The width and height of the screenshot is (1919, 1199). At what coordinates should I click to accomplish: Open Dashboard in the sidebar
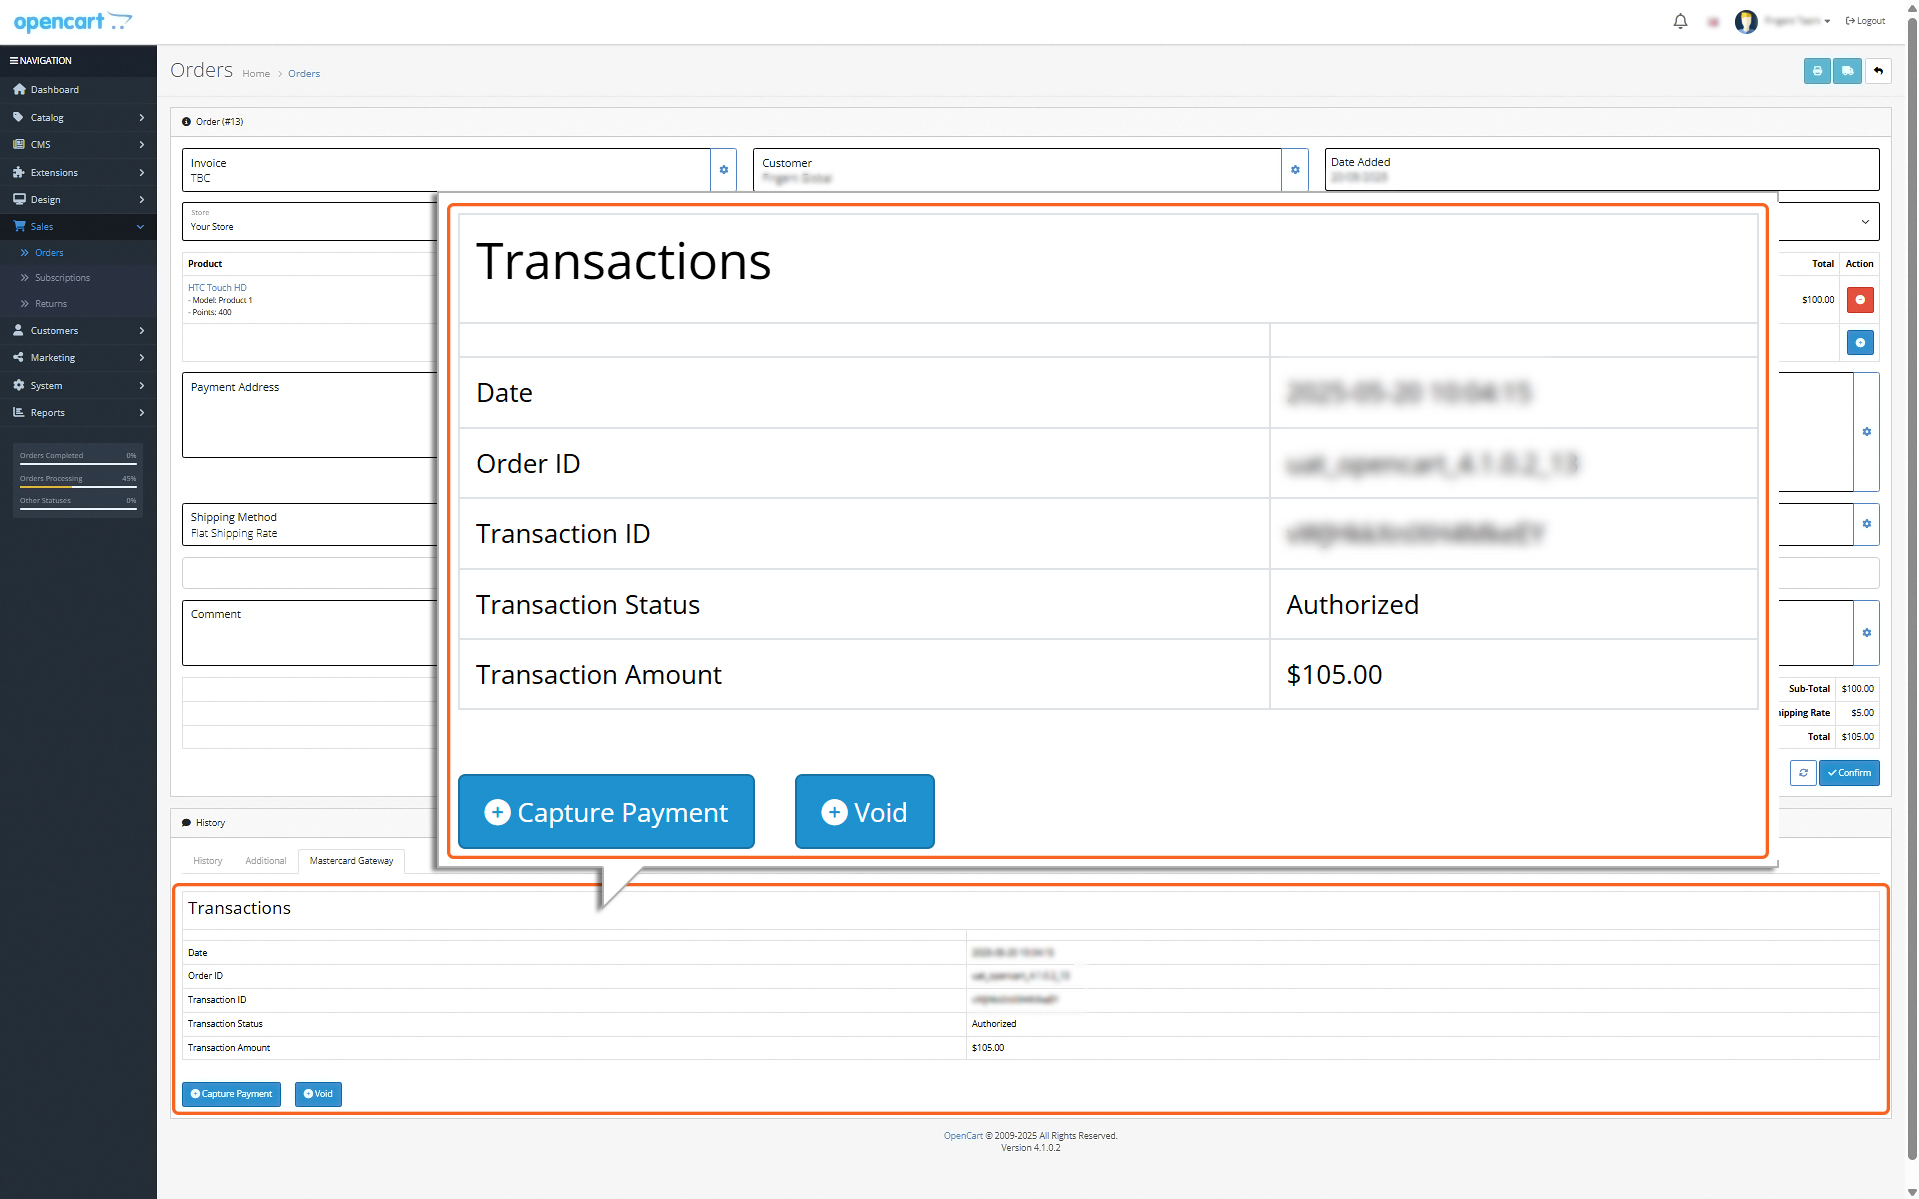tap(78, 90)
